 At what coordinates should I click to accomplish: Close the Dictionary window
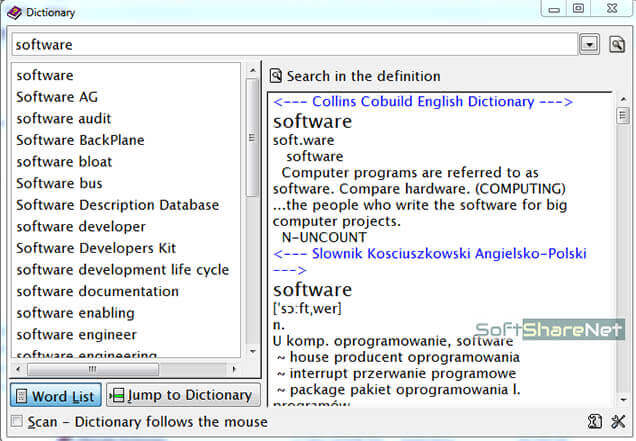612,9
